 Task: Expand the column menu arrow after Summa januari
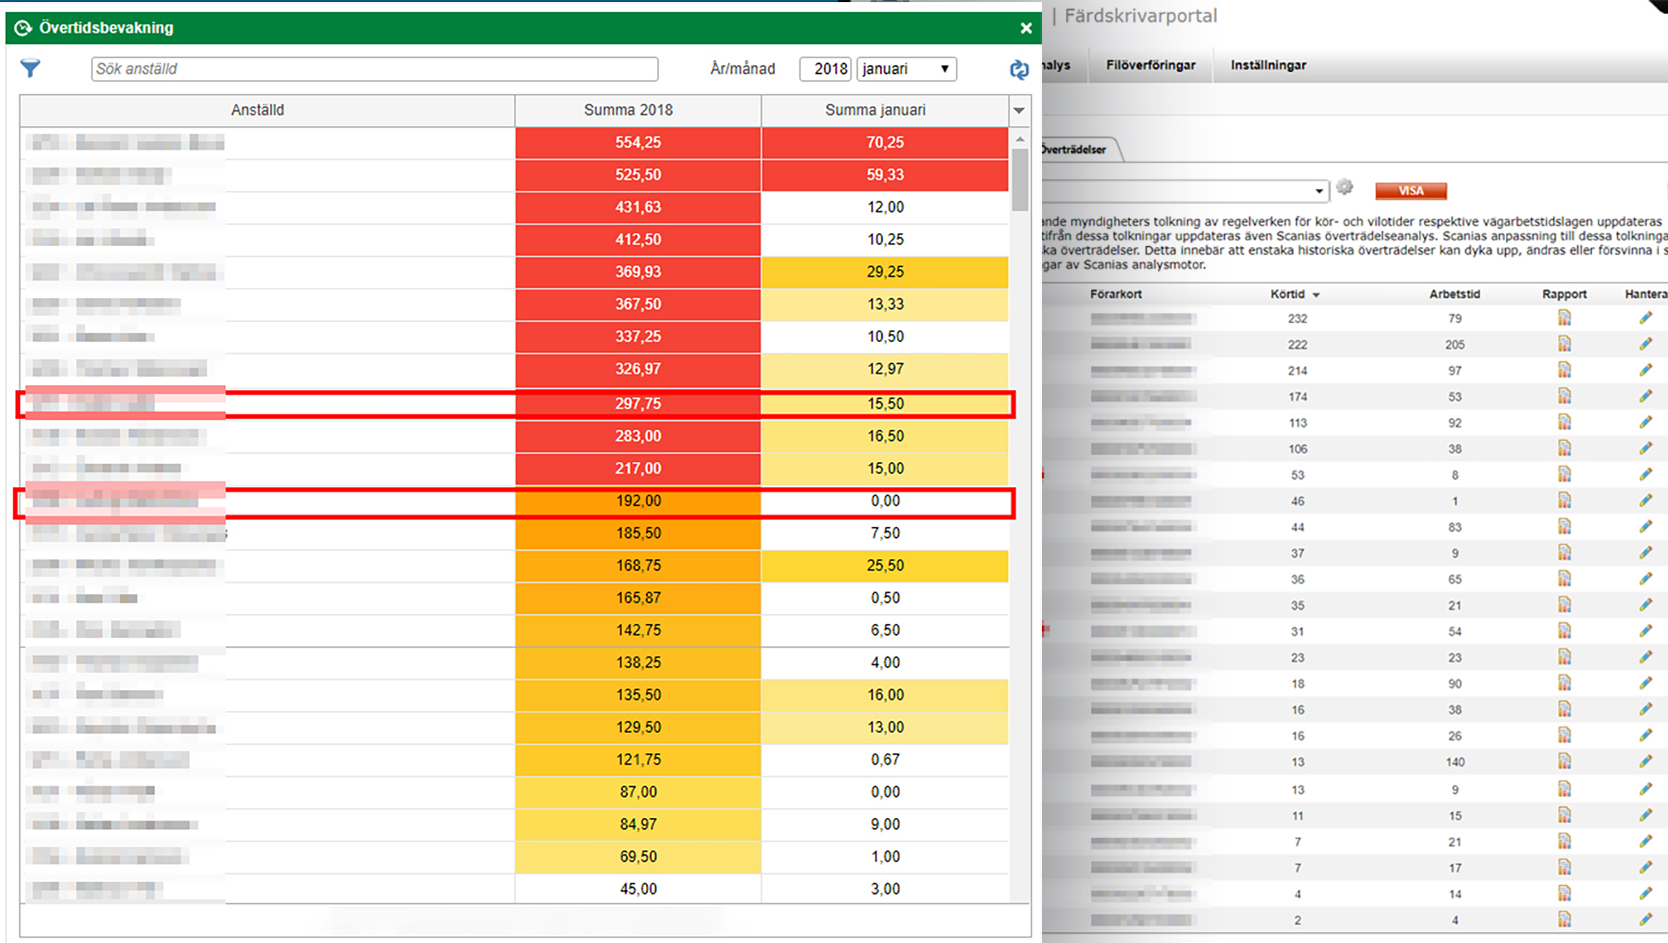1019,110
